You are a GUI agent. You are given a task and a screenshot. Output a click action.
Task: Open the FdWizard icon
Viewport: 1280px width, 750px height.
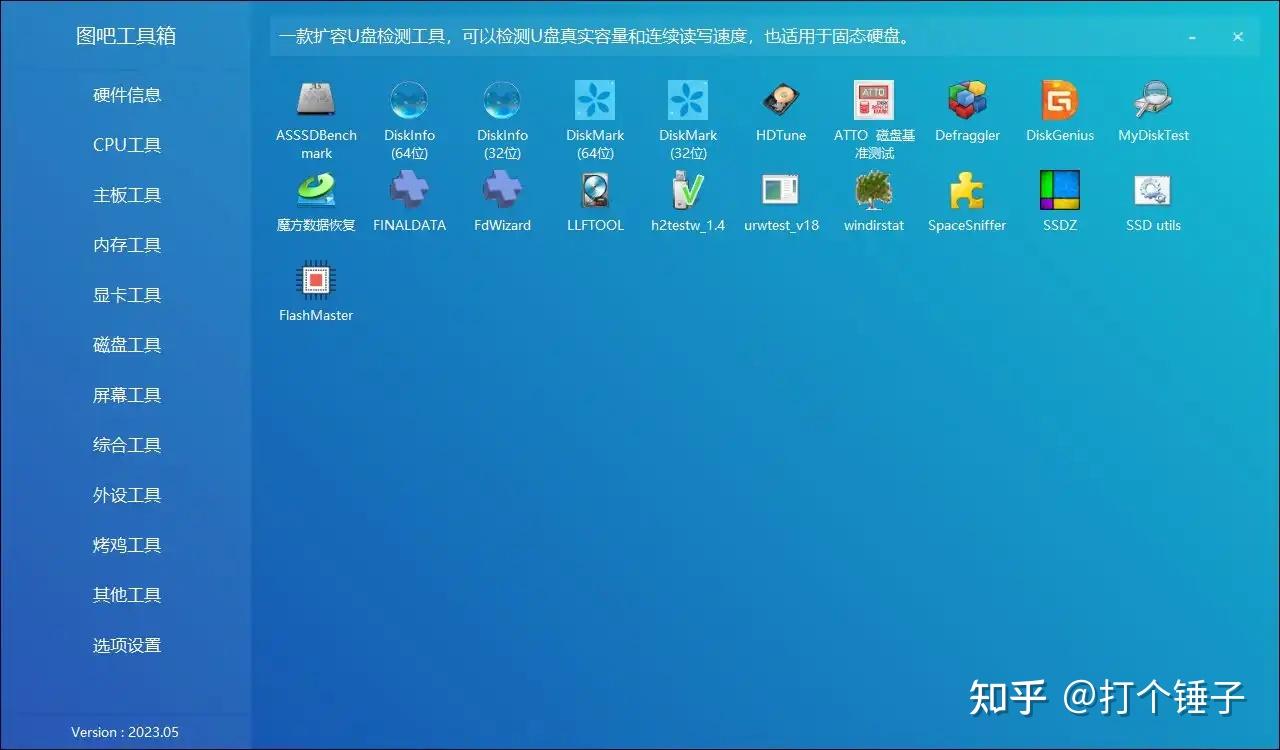point(502,190)
